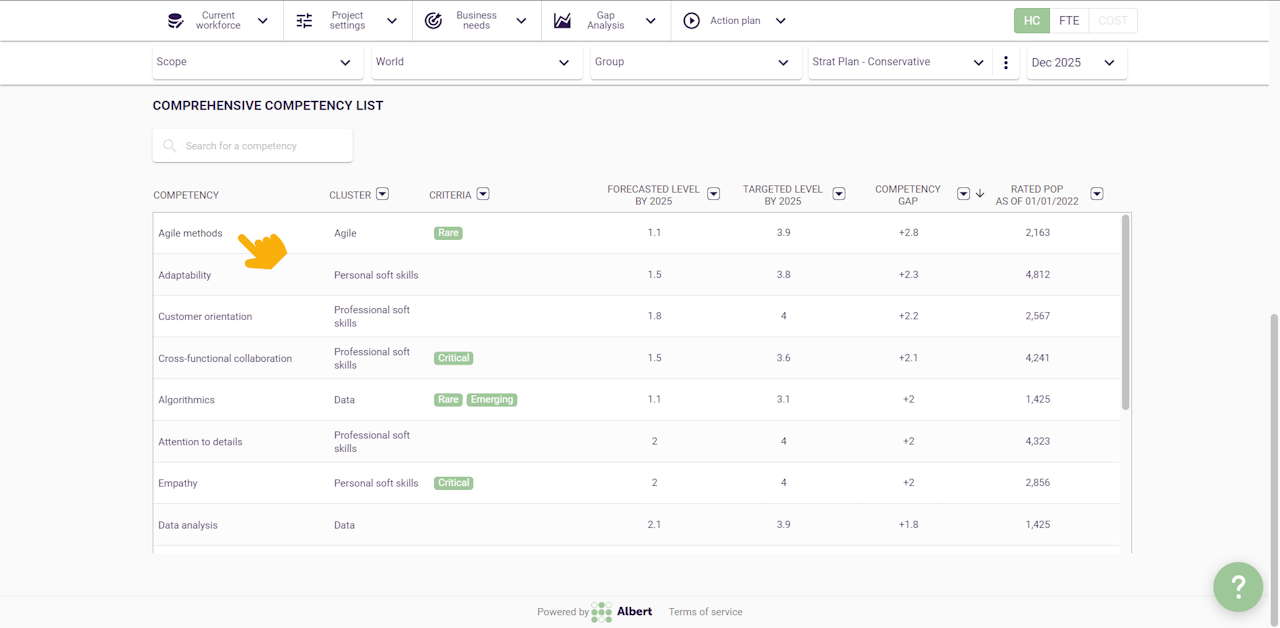Open the help question mark button

pos(1238,587)
